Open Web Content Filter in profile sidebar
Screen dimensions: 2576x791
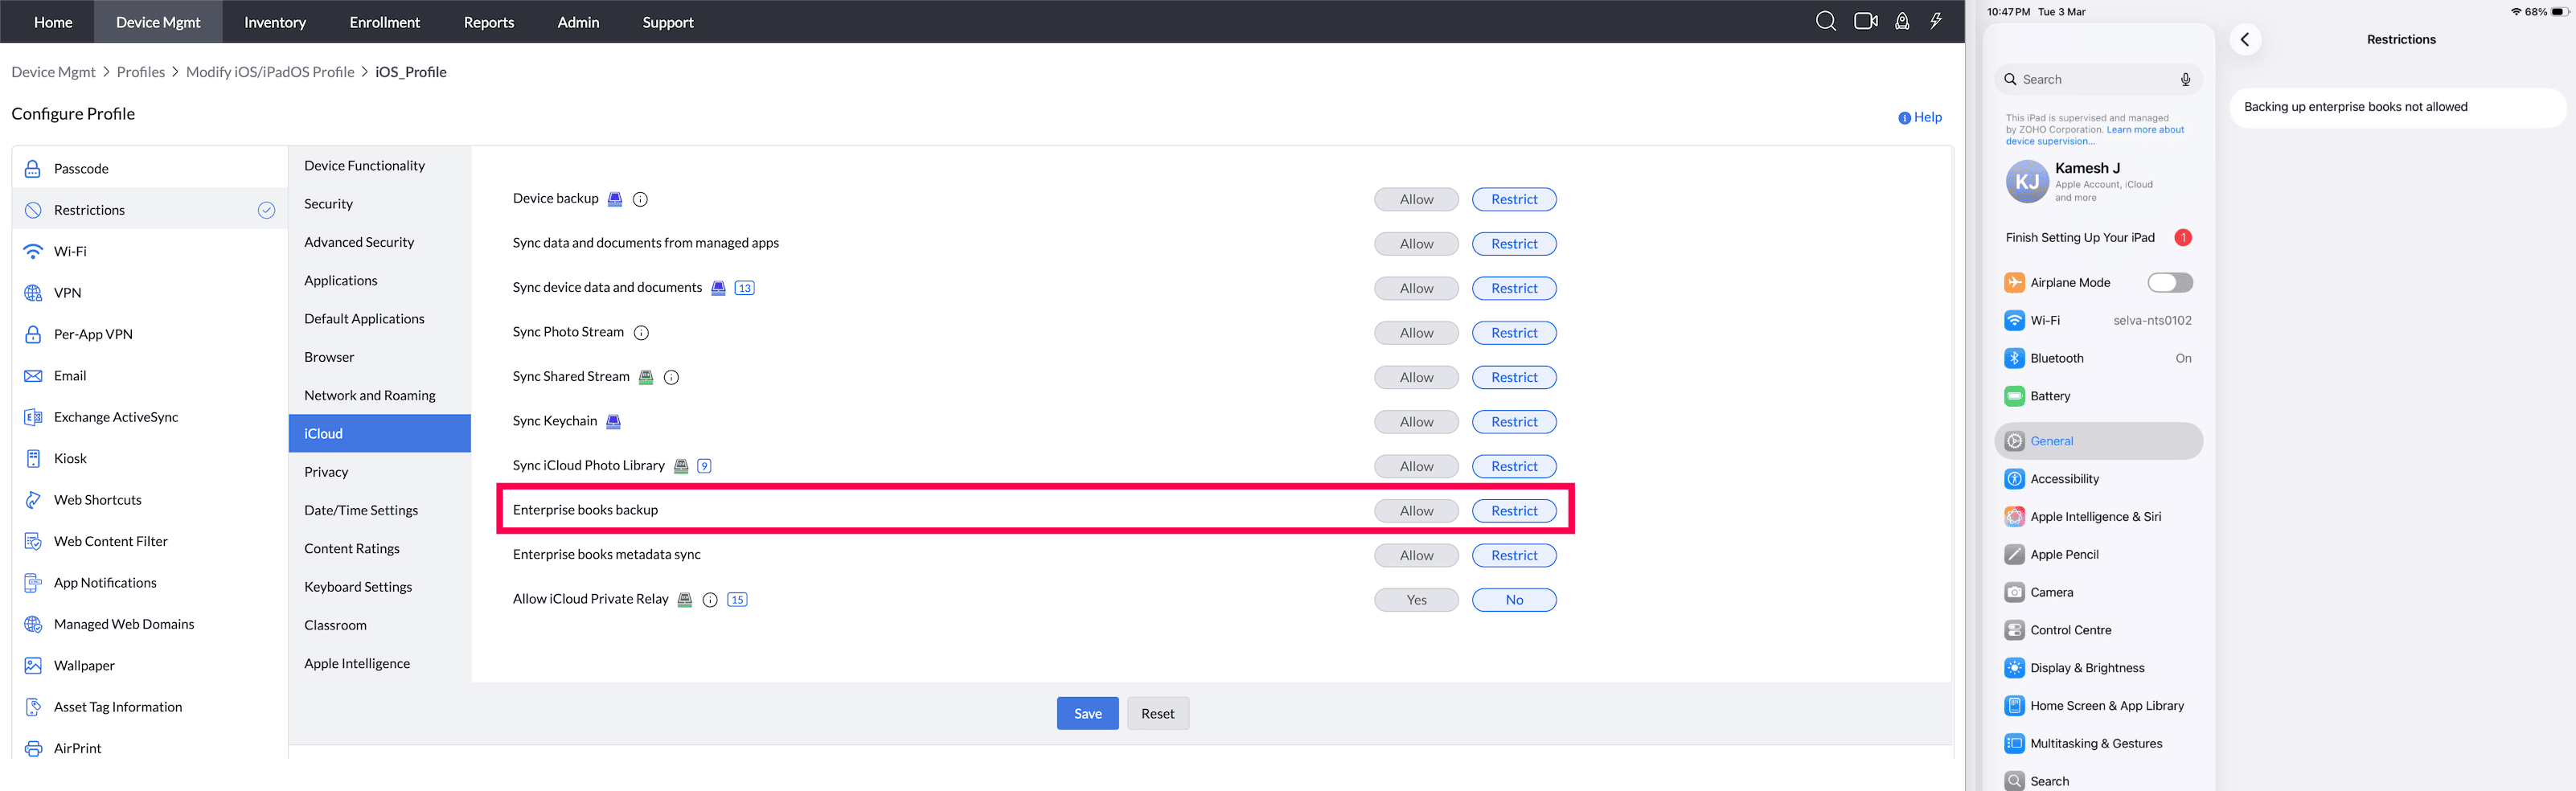[x=150, y=542]
